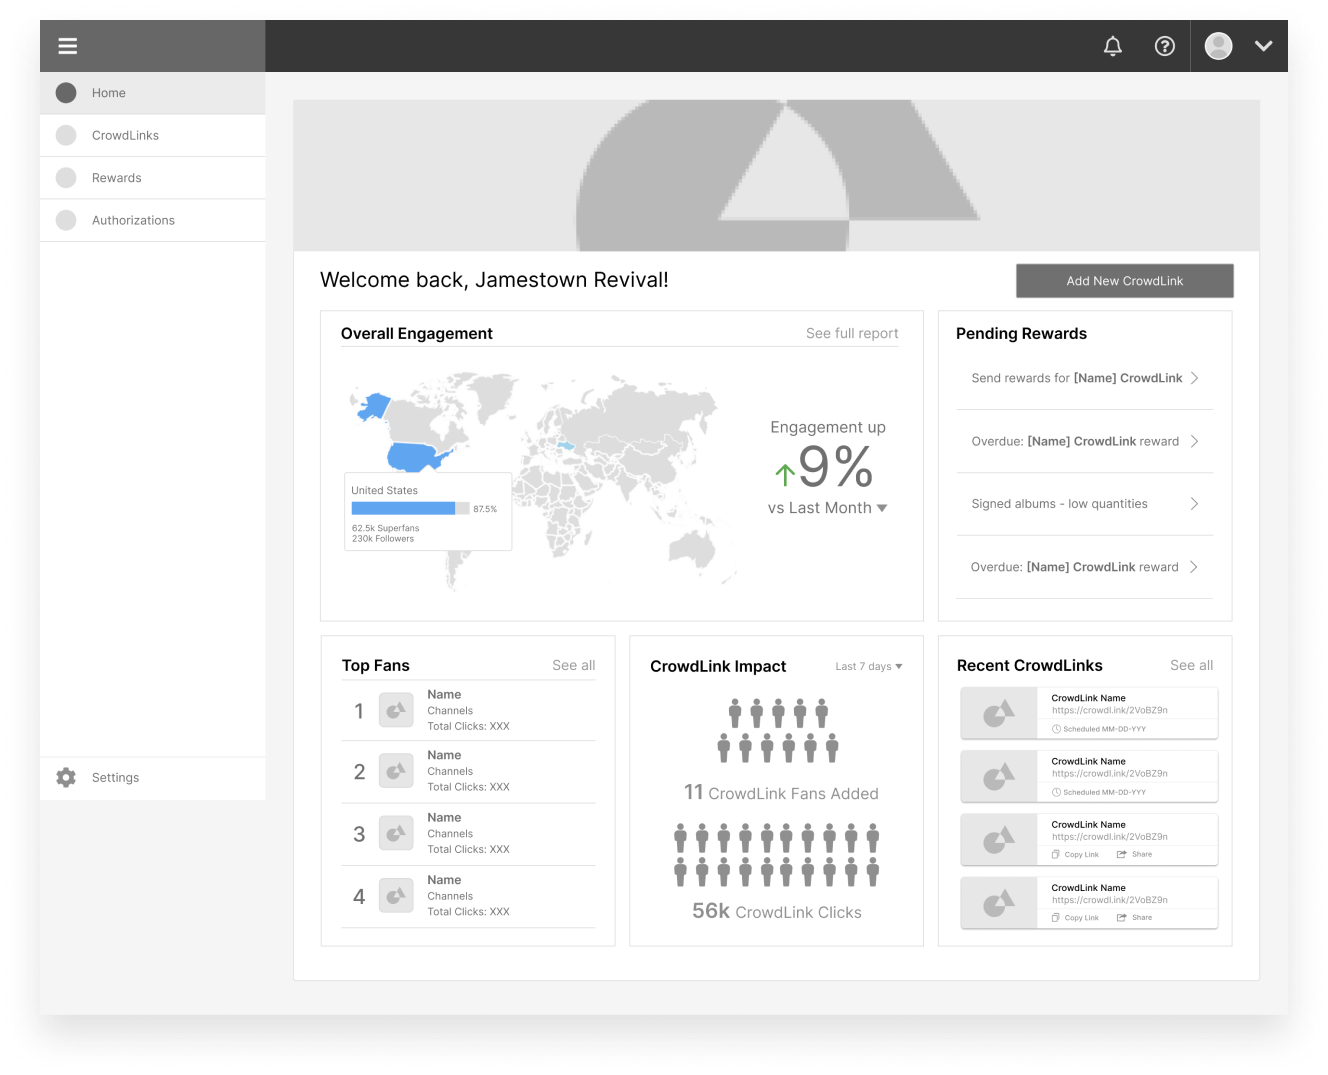Viewport: 1328px width, 1075px height.
Task: Click the Pending Rewards heading
Action: (1021, 334)
